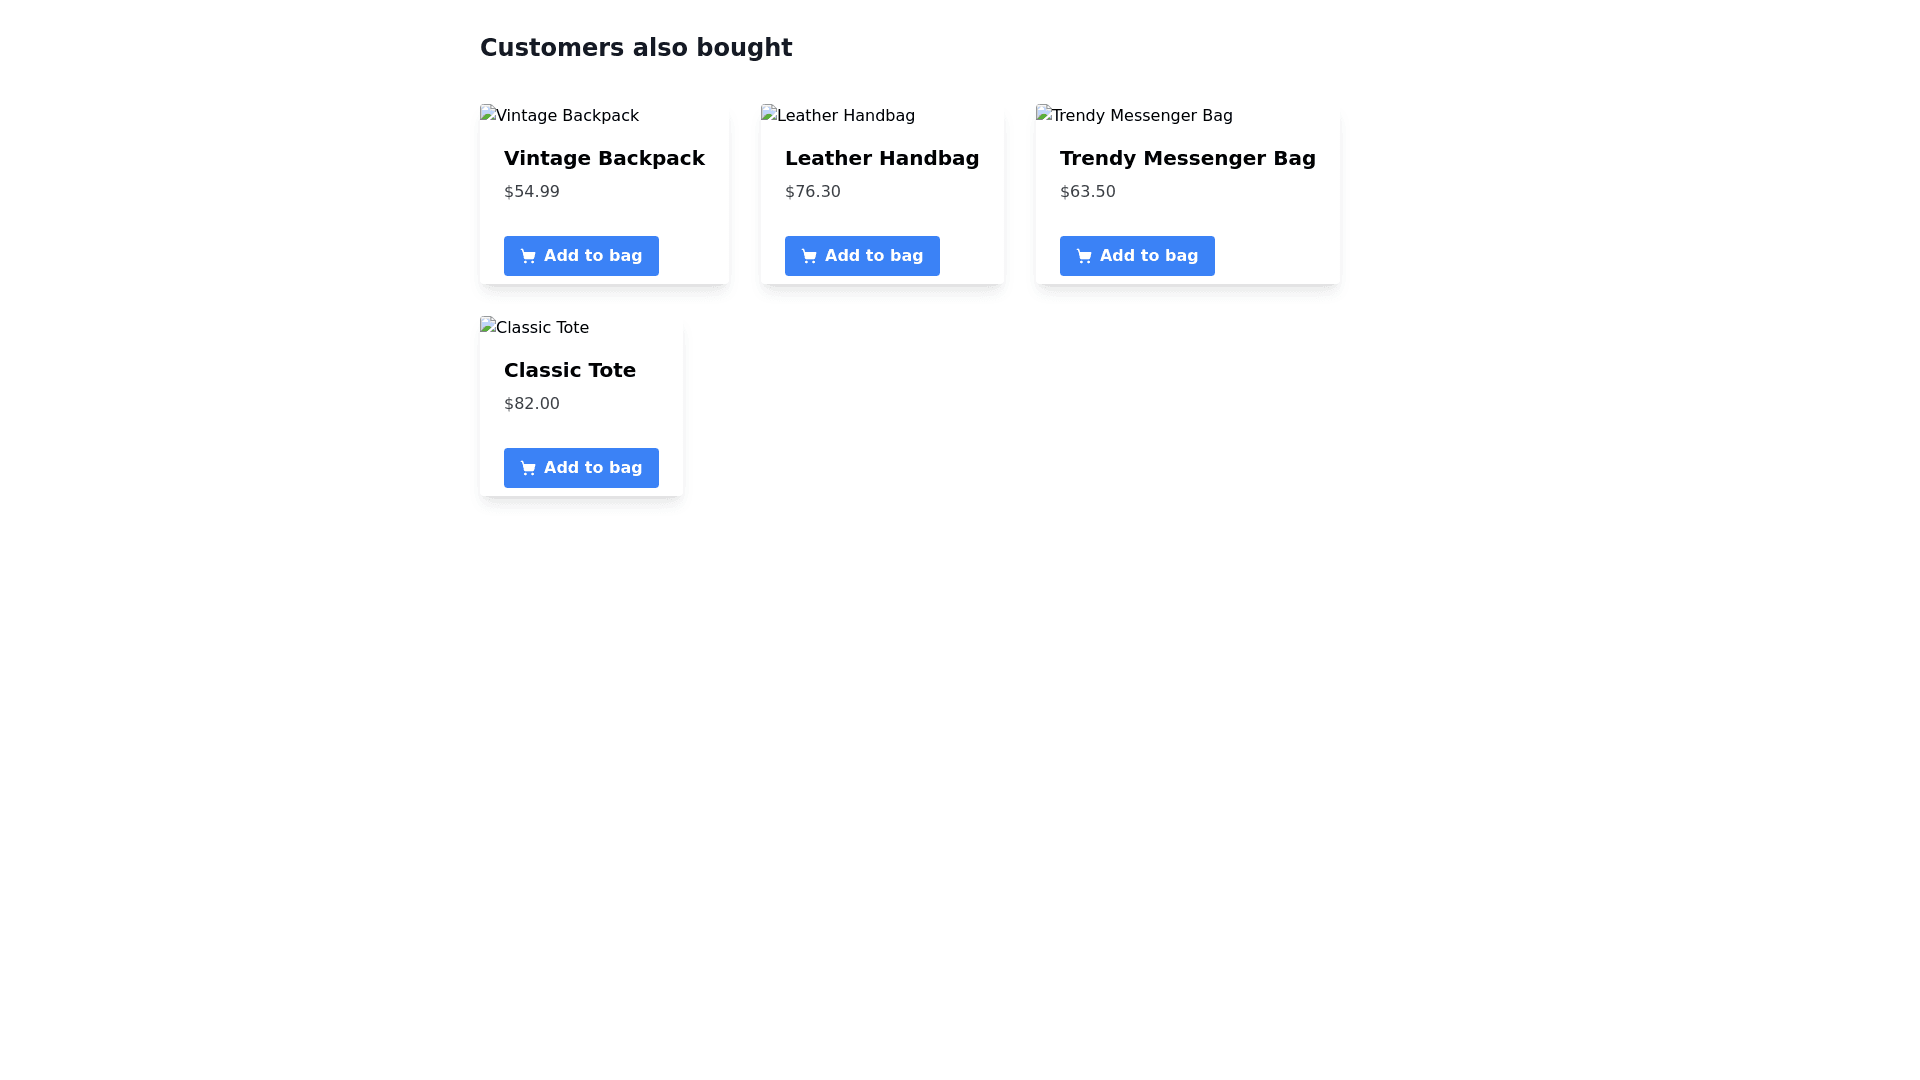This screenshot has height=1080, width=1920.
Task: Select the Leather Handbag product title
Action: [881, 158]
